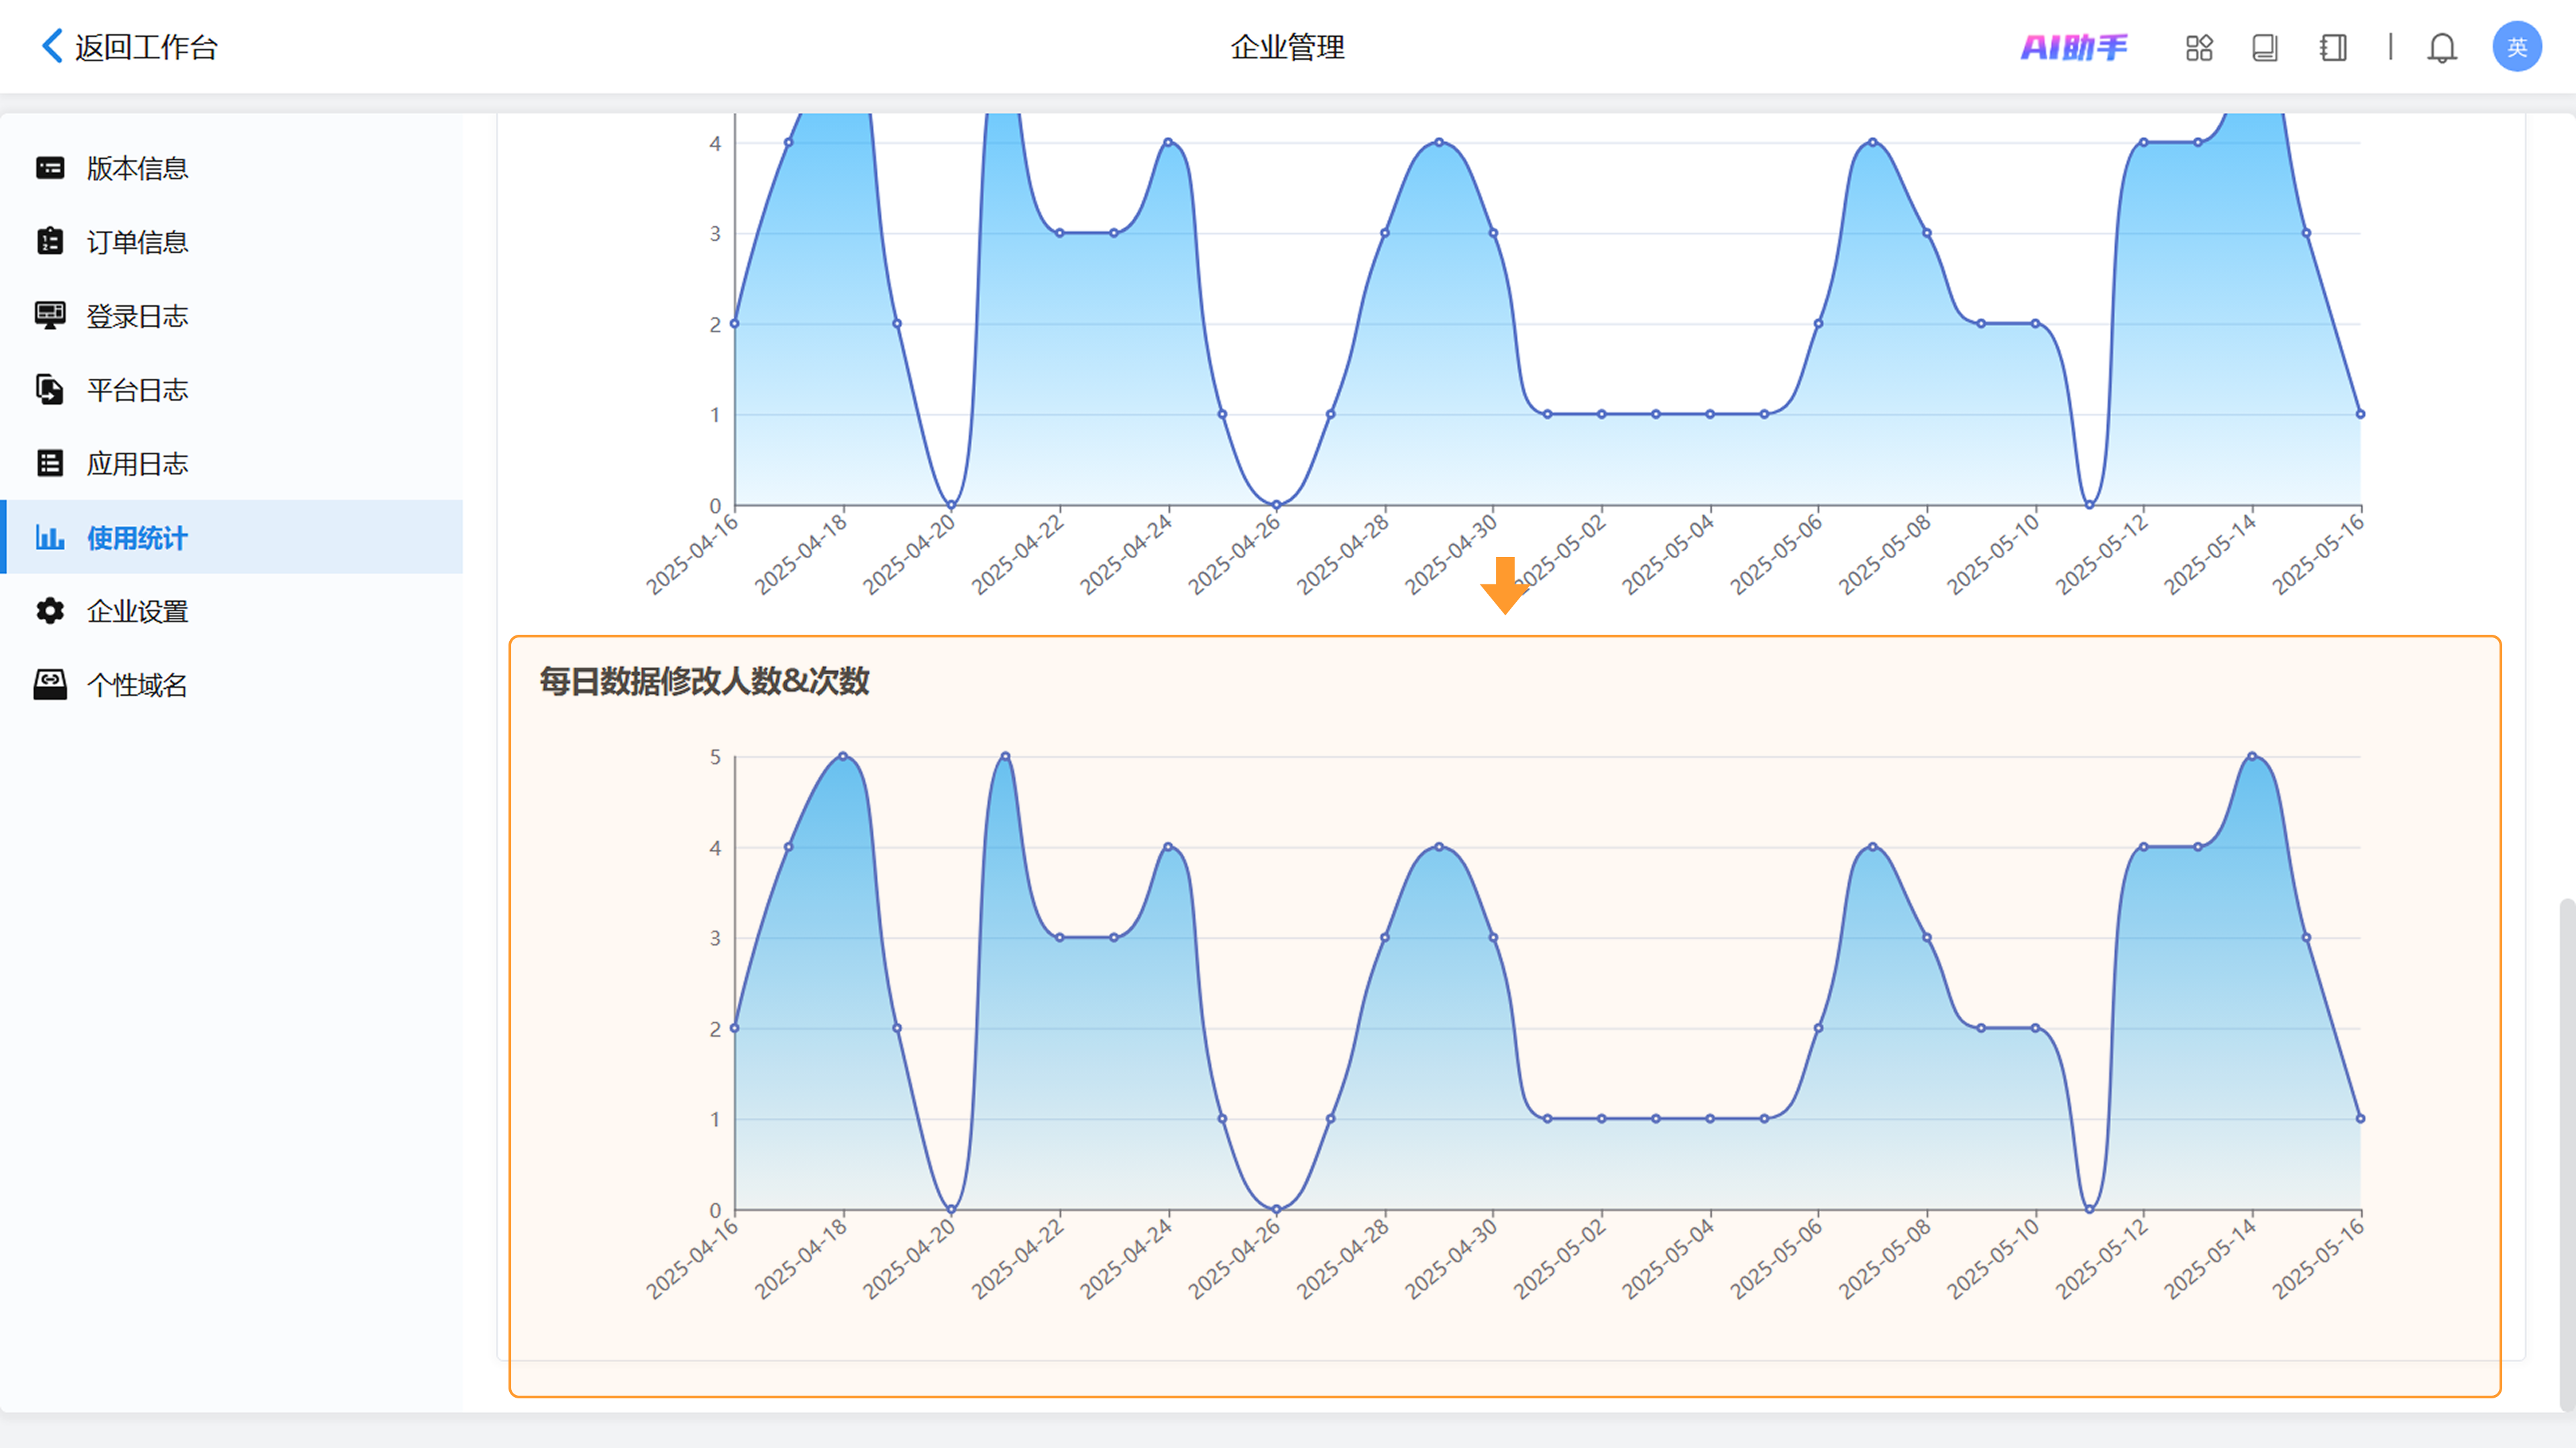The image size is (2576, 1448).
Task: Open user avatar 英 menu
Action: (x=2517, y=47)
